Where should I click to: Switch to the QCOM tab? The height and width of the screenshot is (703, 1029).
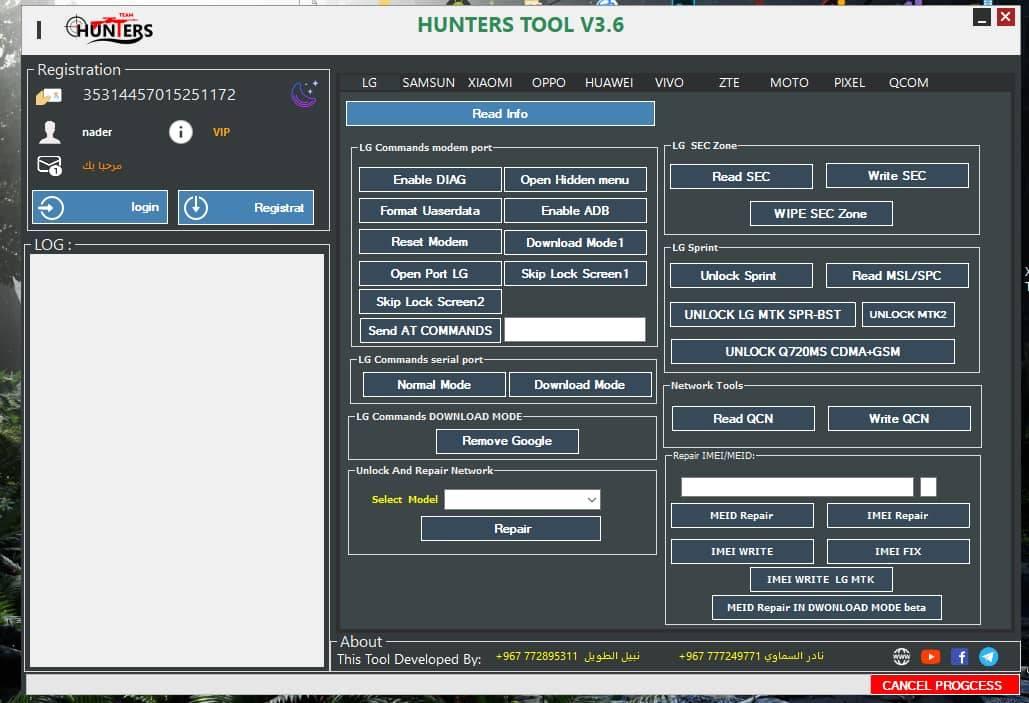tap(908, 83)
